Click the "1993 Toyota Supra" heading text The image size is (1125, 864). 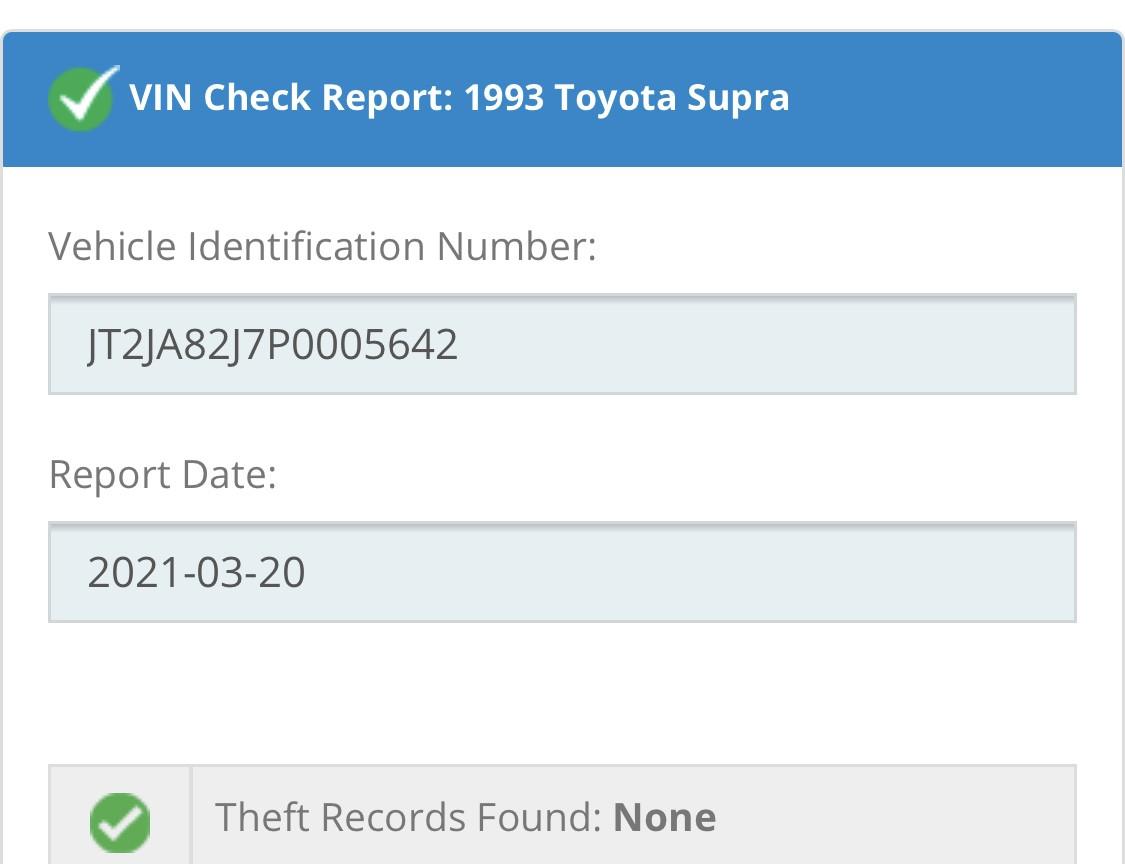point(626,98)
